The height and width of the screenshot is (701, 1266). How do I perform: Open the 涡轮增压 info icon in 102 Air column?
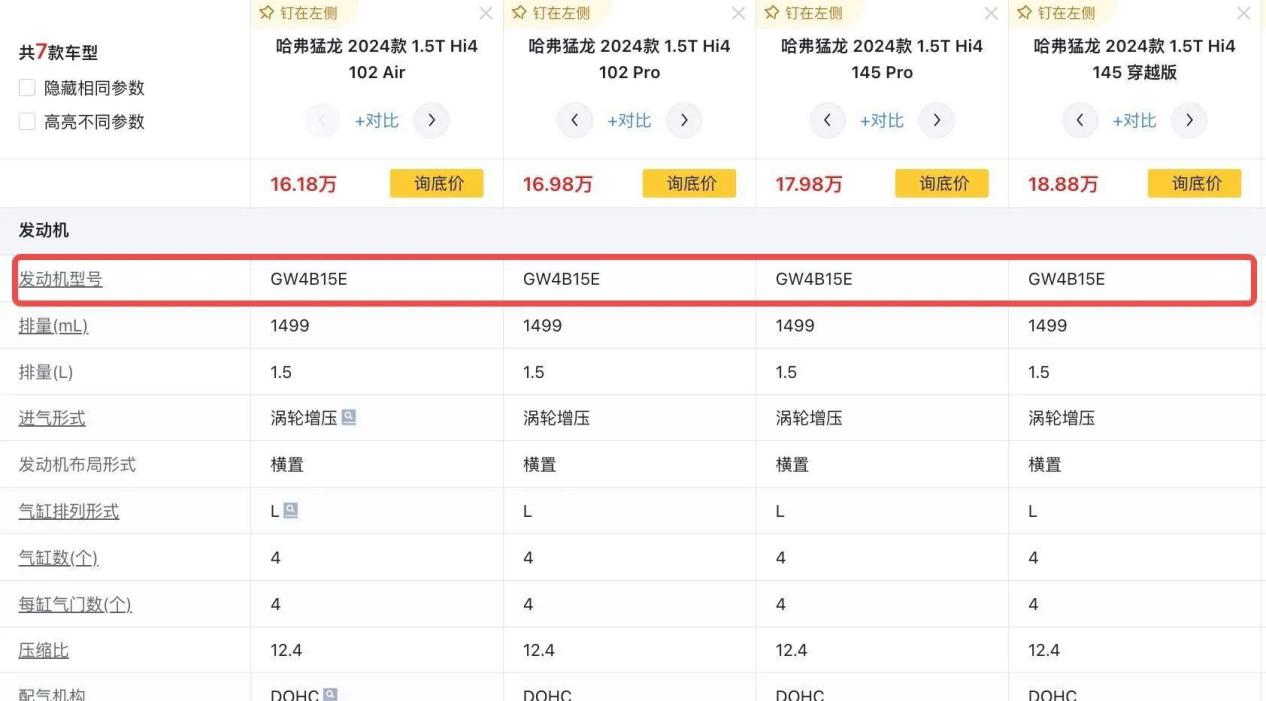coord(348,417)
